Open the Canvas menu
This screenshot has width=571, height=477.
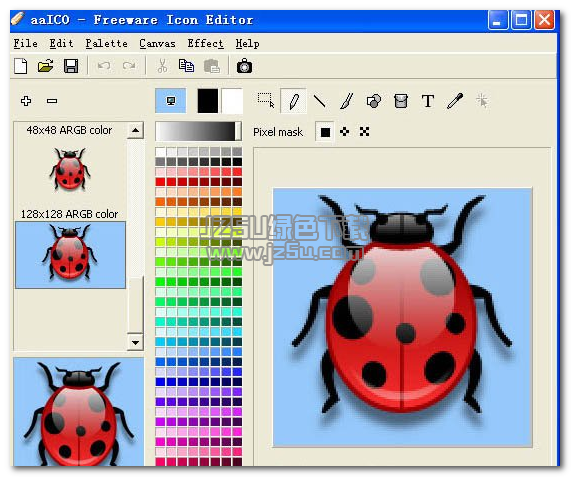(x=157, y=43)
